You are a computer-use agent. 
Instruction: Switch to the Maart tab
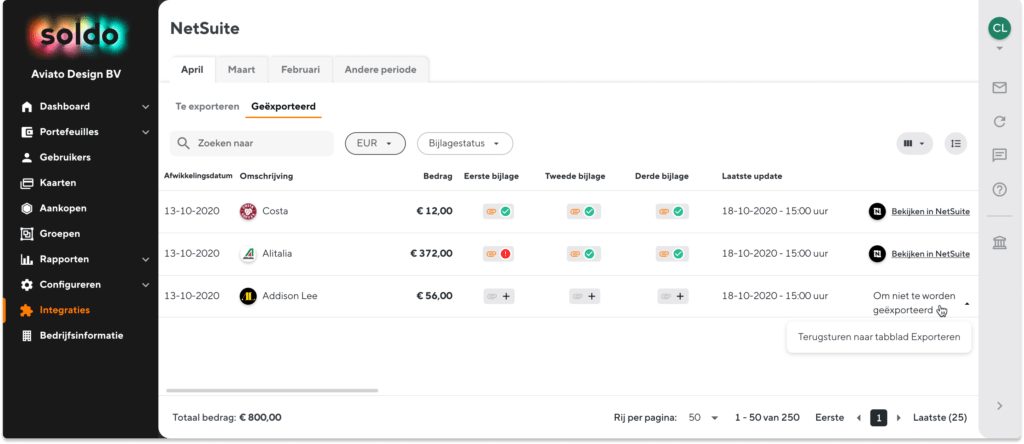242,69
